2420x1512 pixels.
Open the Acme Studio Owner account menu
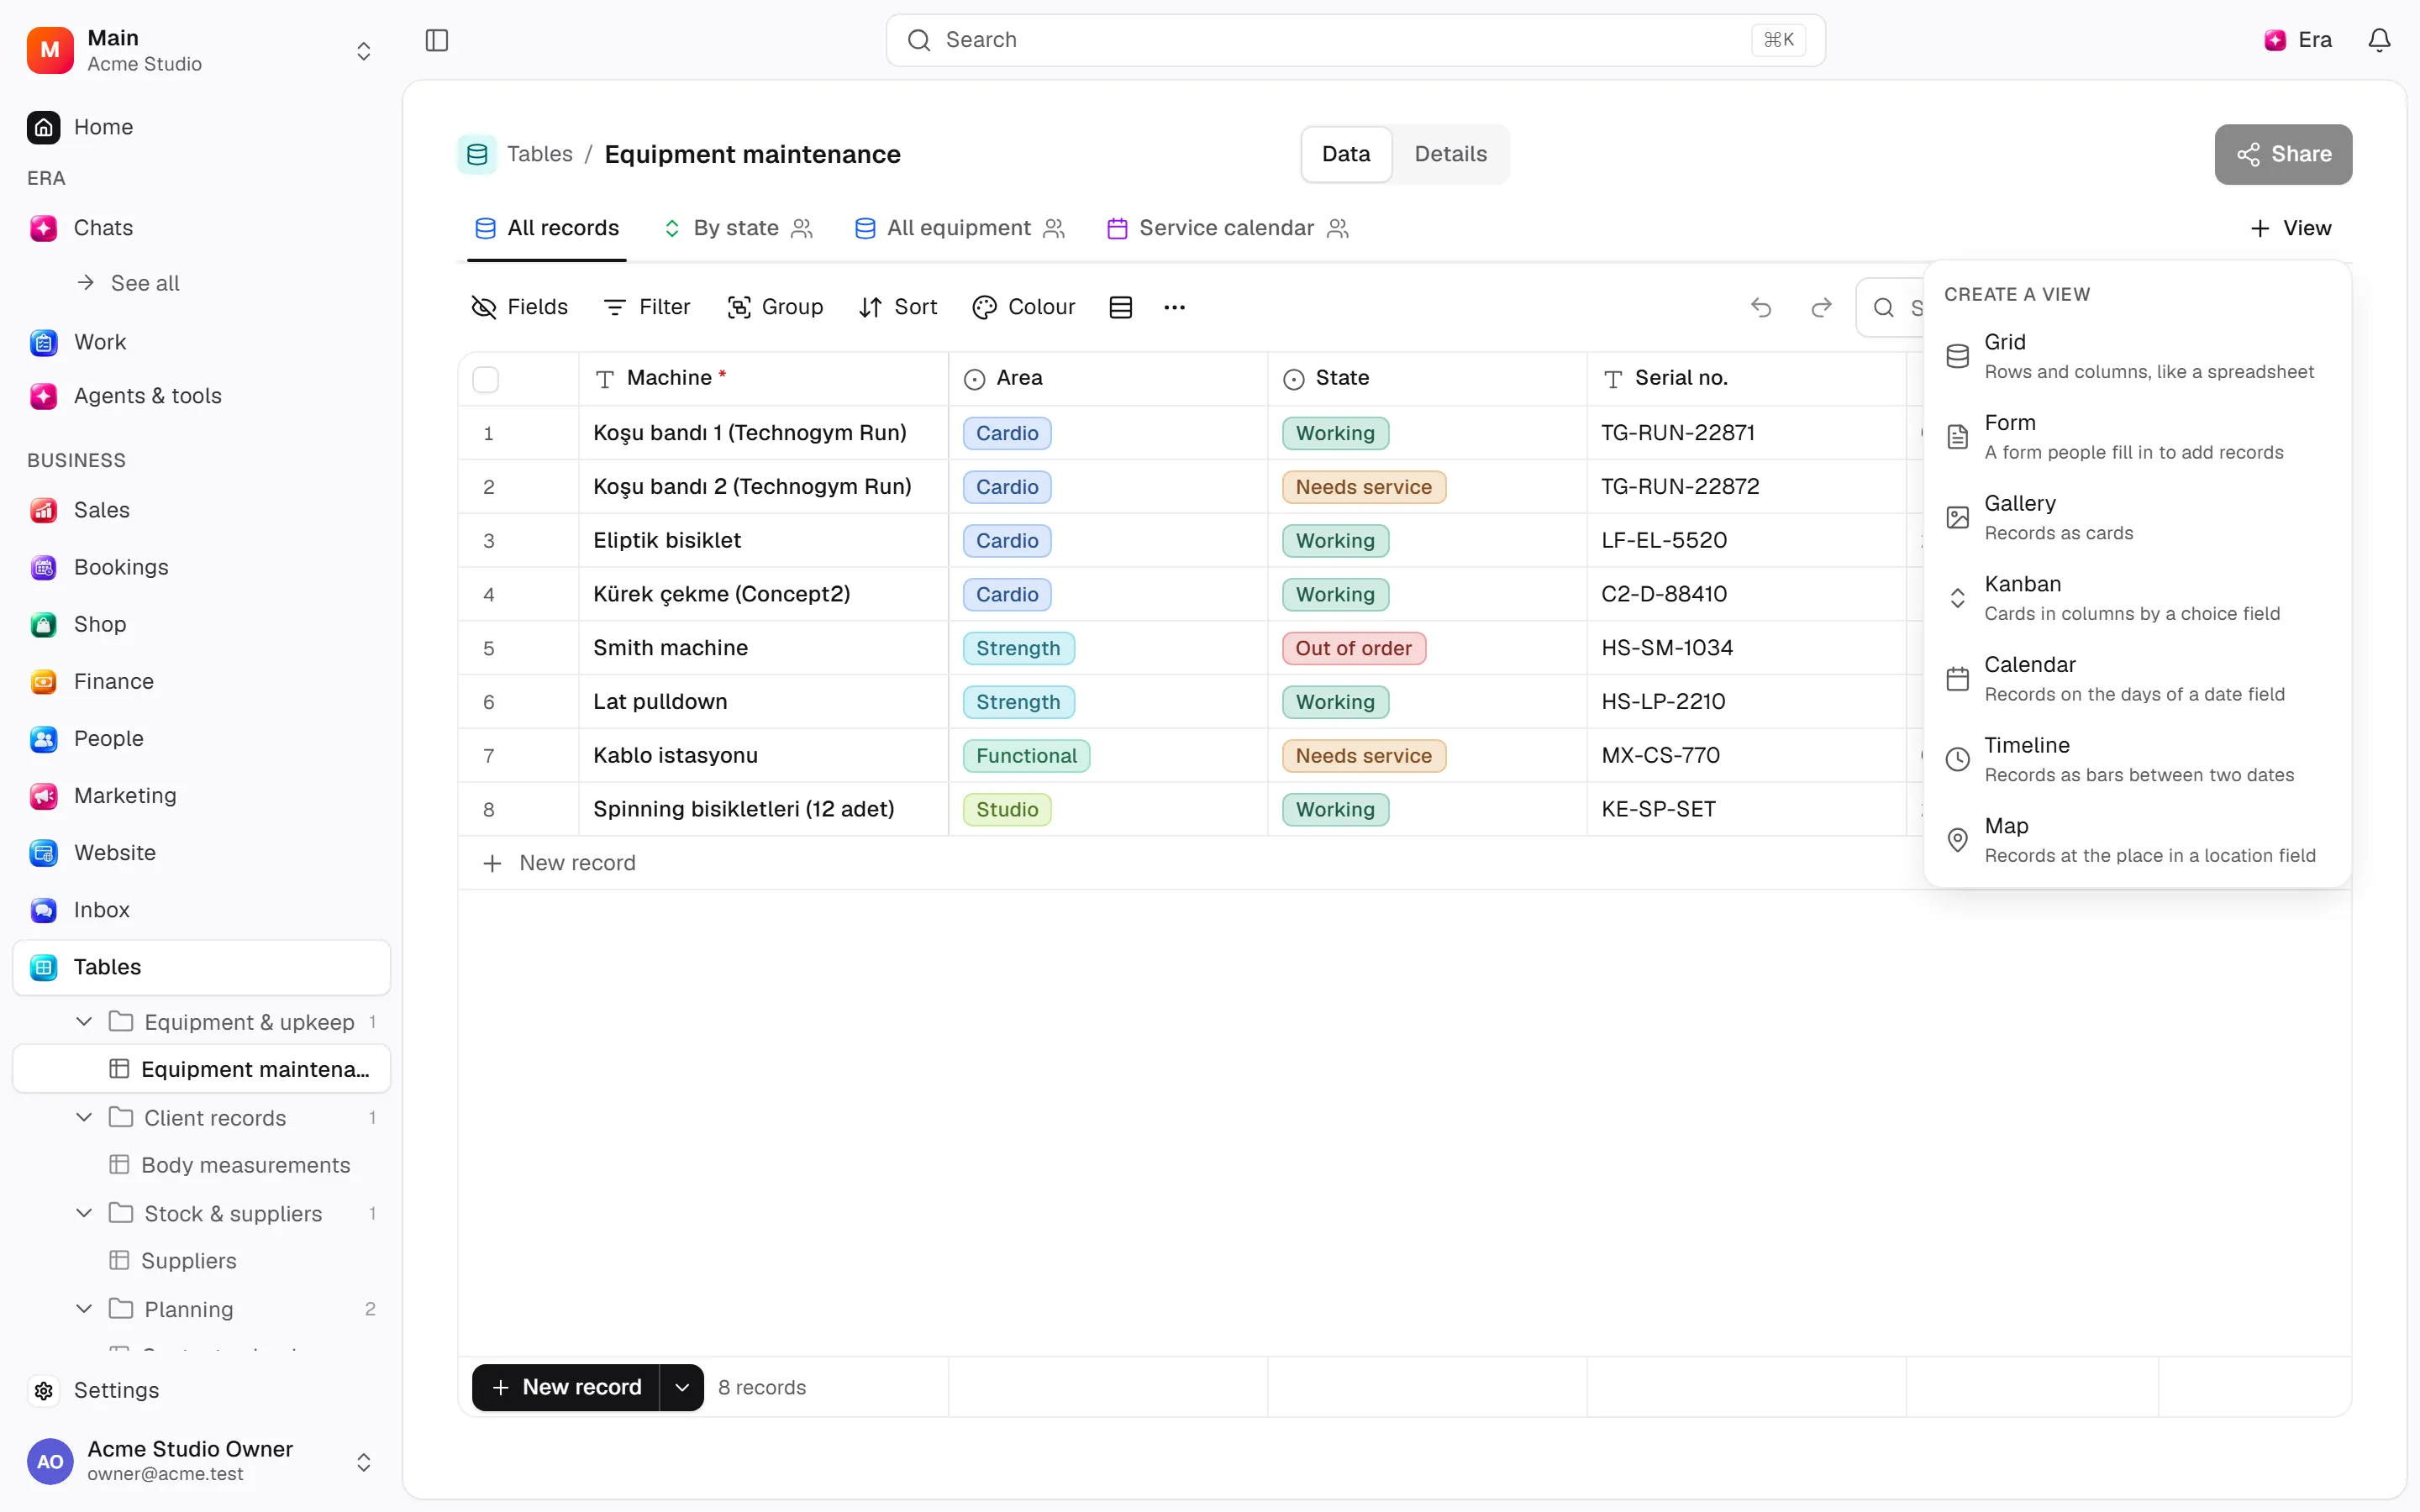201,1461
